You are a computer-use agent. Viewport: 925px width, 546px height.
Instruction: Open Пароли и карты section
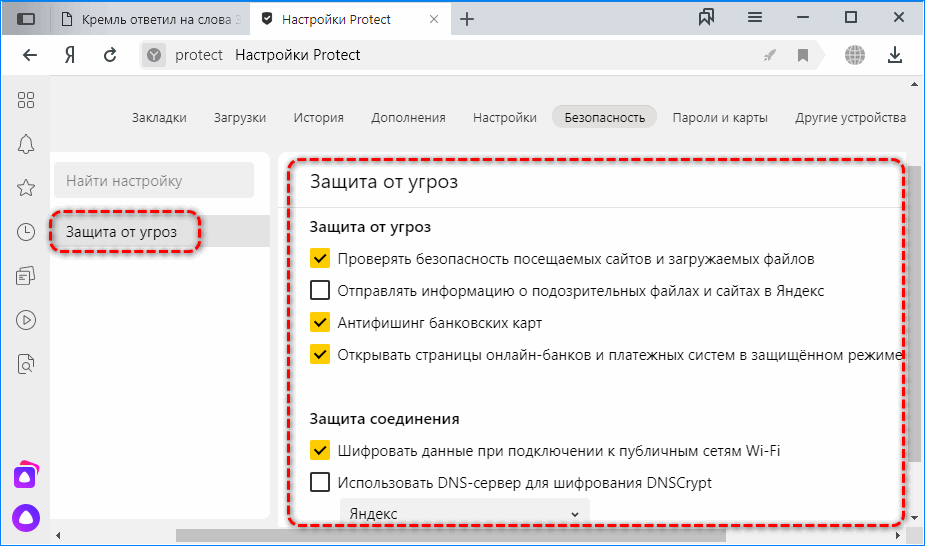point(720,117)
